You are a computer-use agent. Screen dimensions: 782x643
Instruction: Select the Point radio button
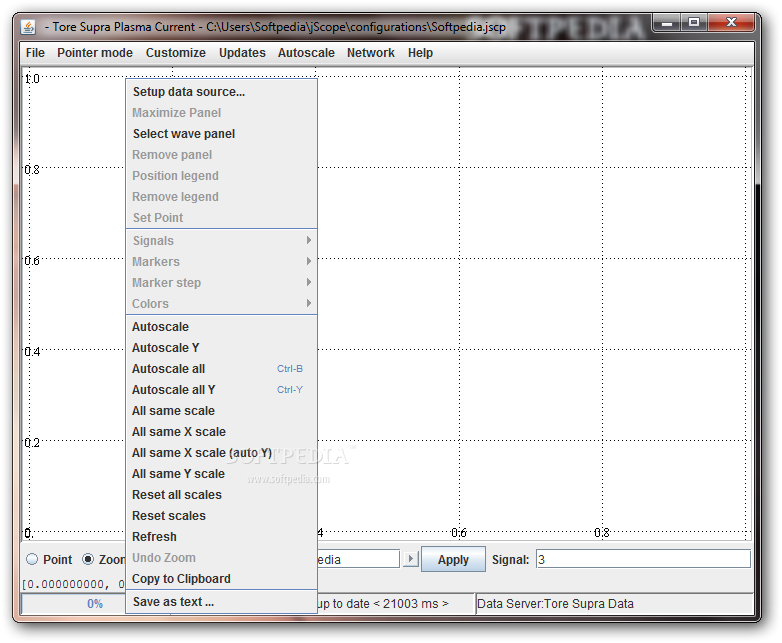click(32, 559)
